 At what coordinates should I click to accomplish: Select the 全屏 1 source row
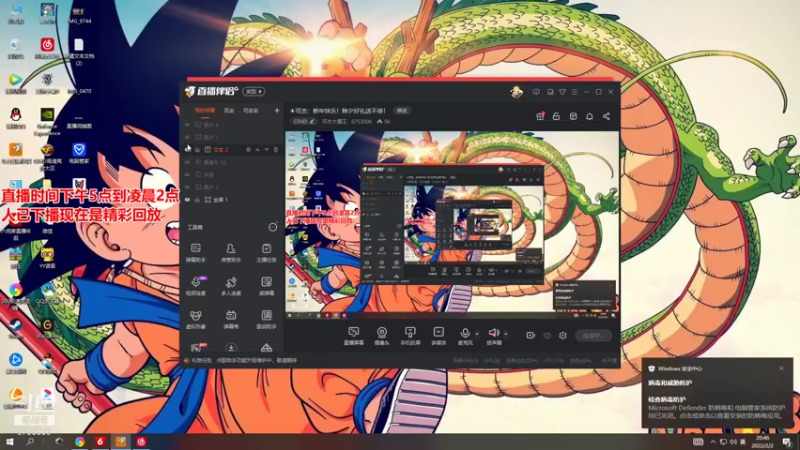click(232, 199)
